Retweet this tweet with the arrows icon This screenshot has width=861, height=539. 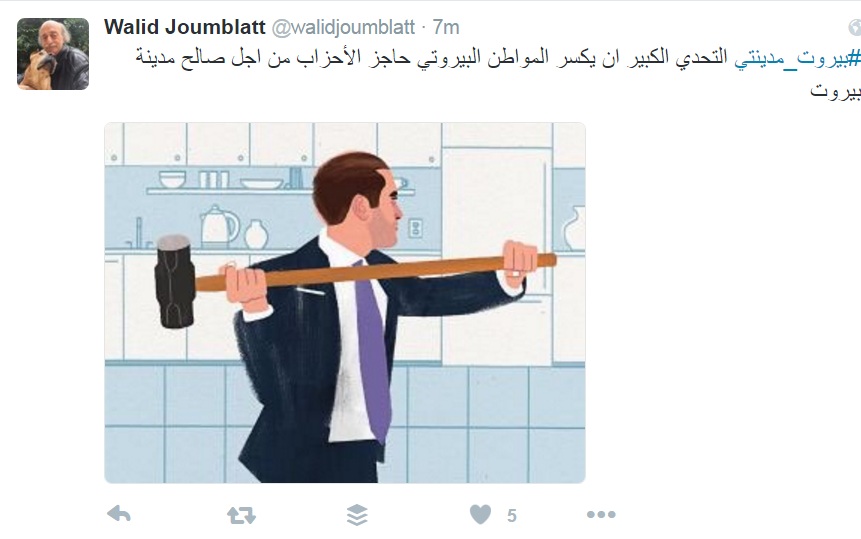pyautogui.click(x=241, y=515)
